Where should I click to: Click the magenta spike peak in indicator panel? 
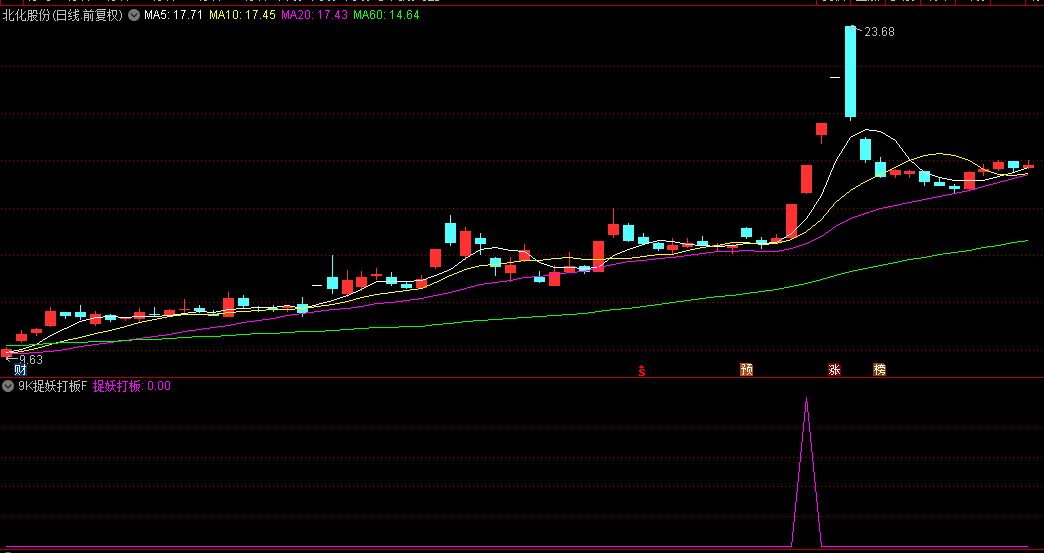(806, 399)
